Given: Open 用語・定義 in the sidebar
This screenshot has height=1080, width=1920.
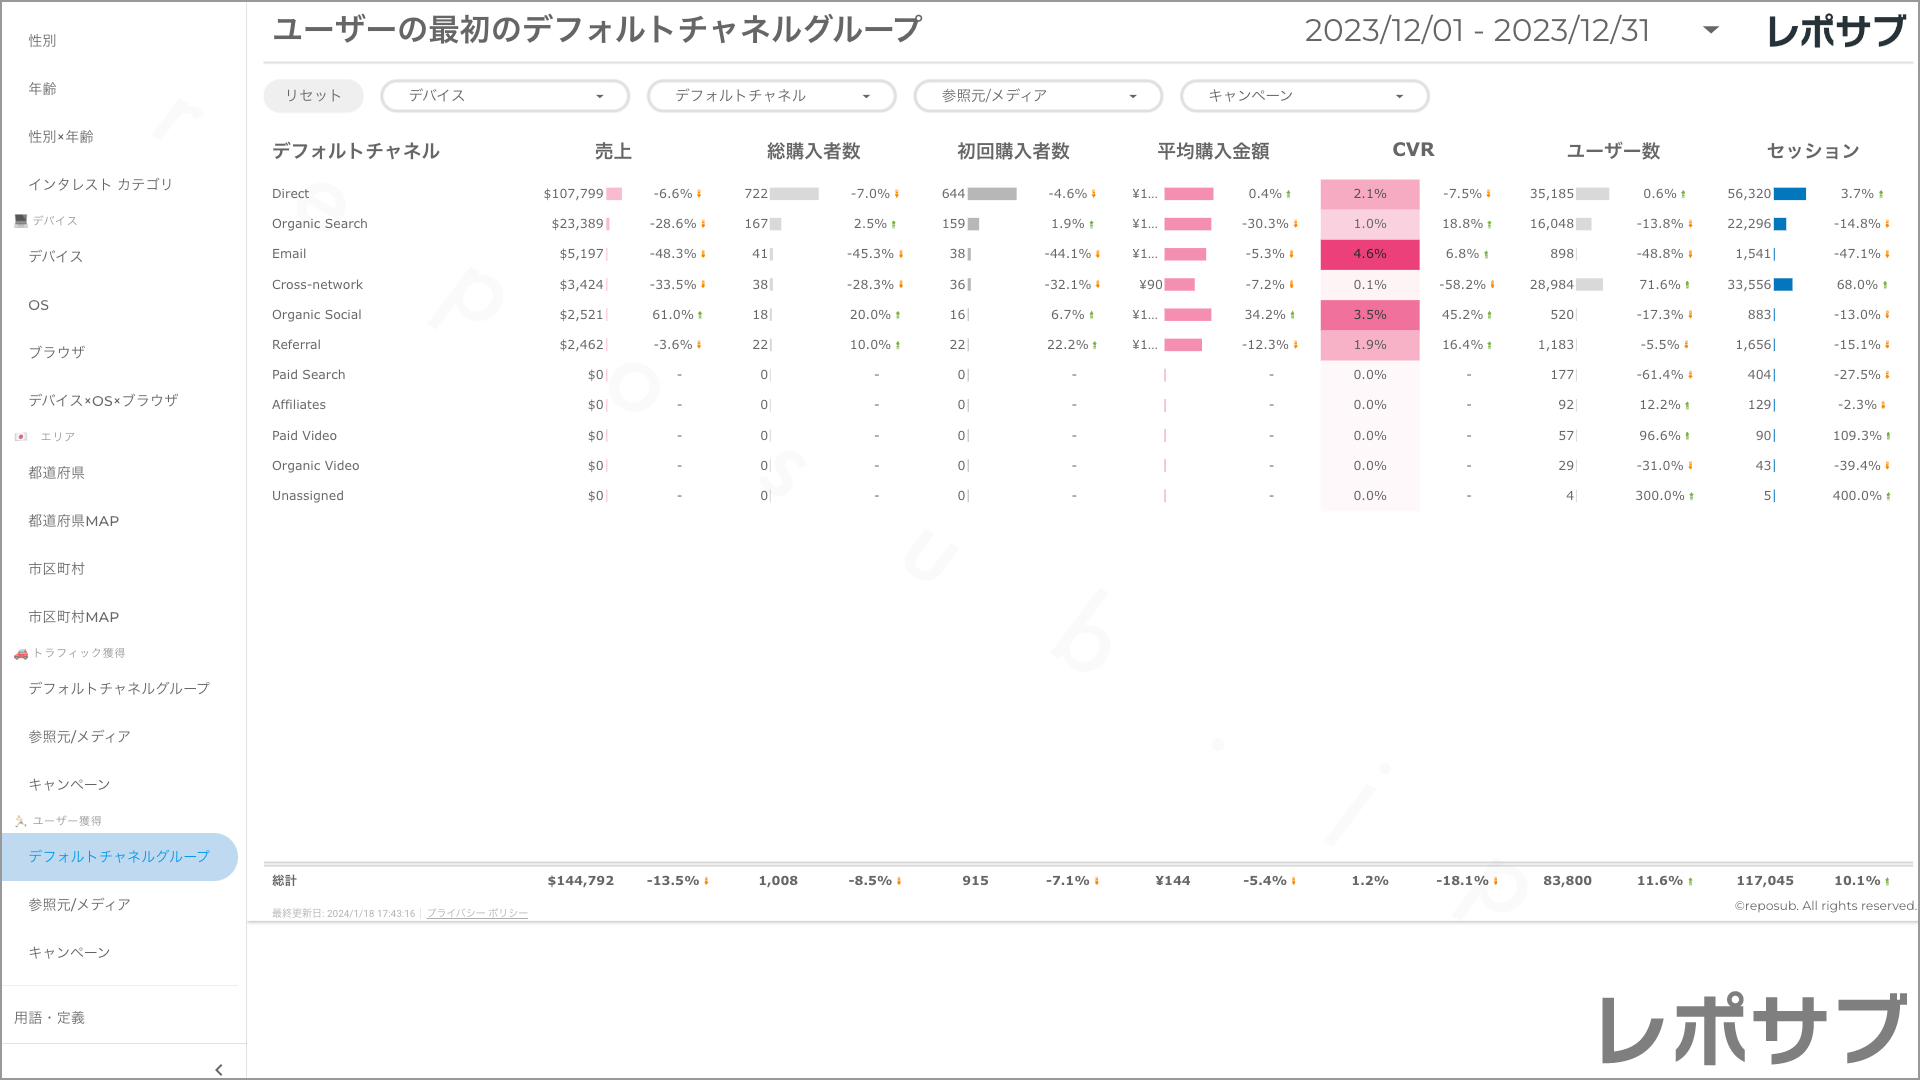Looking at the screenshot, I should point(50,1018).
